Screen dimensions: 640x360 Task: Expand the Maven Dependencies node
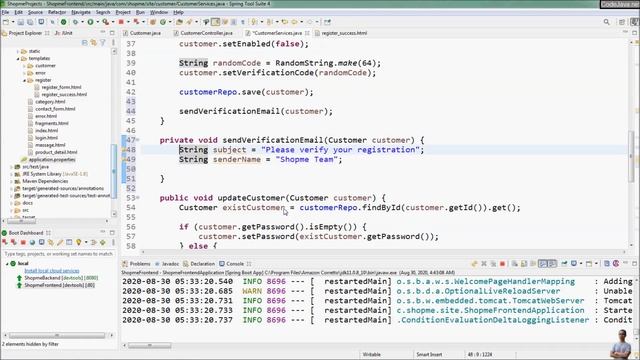coord(11,181)
